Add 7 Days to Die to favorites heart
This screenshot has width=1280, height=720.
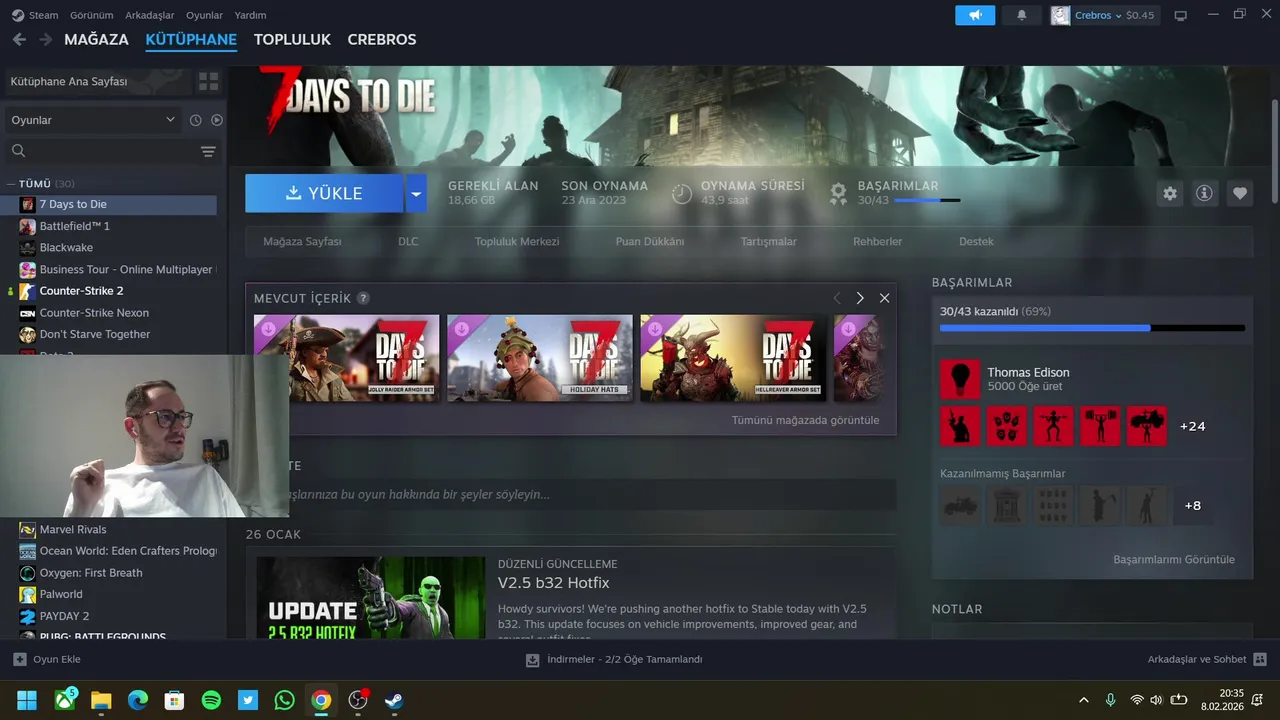pos(1240,193)
